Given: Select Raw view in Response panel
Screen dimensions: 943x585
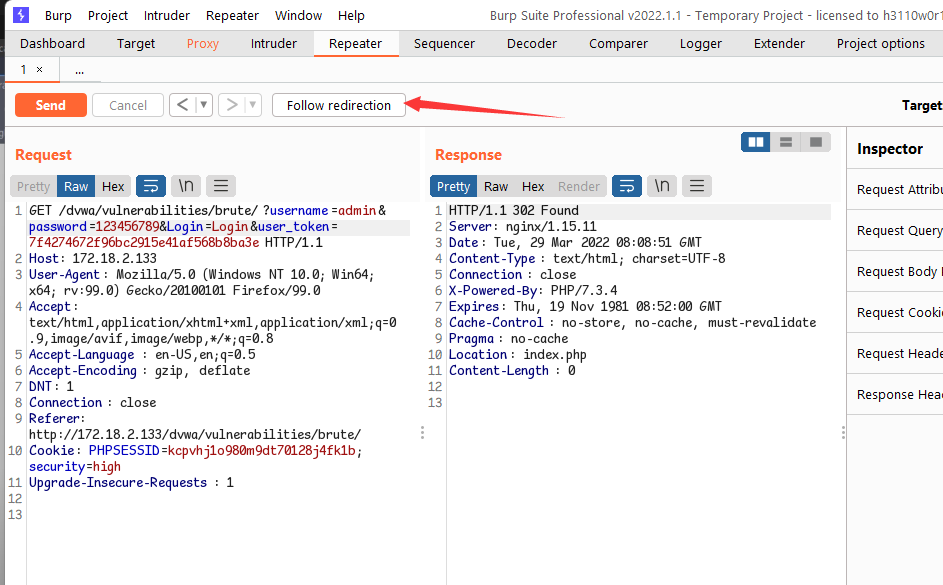Looking at the screenshot, I should 496,186.
